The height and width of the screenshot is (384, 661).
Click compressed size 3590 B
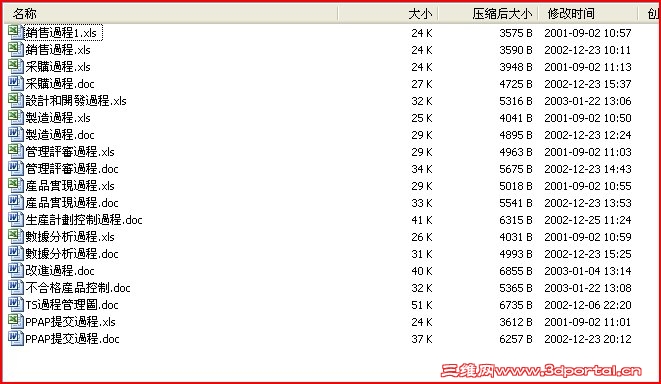[x=516, y=50]
